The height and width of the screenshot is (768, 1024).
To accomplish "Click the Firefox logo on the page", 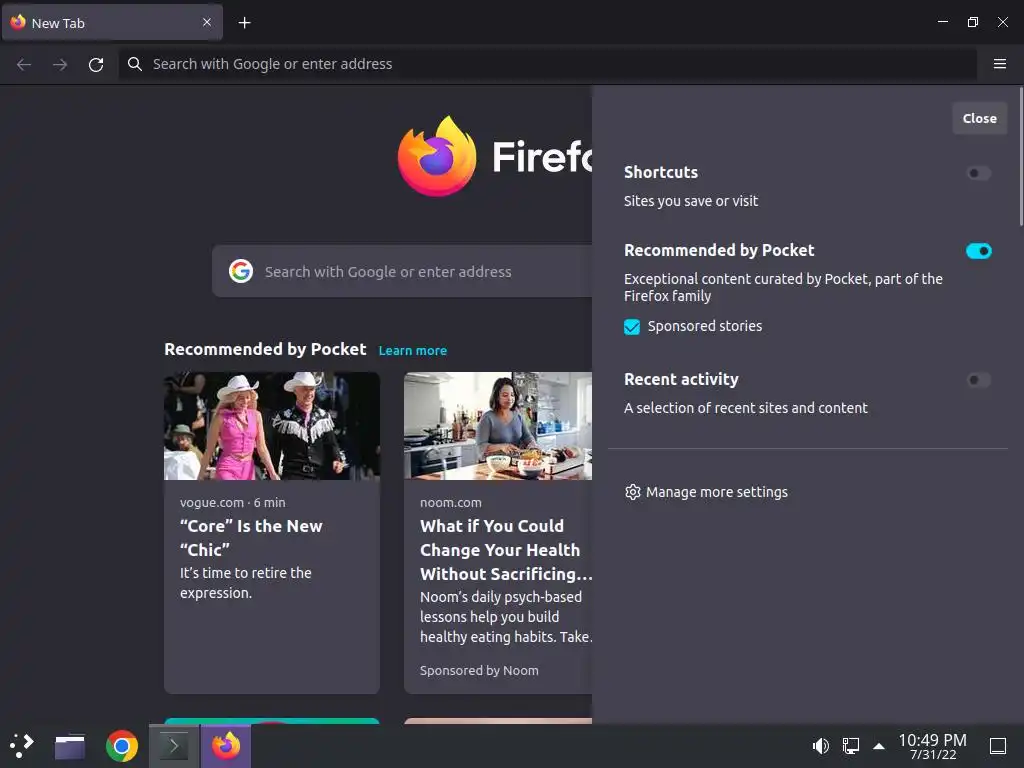I will click(437, 157).
